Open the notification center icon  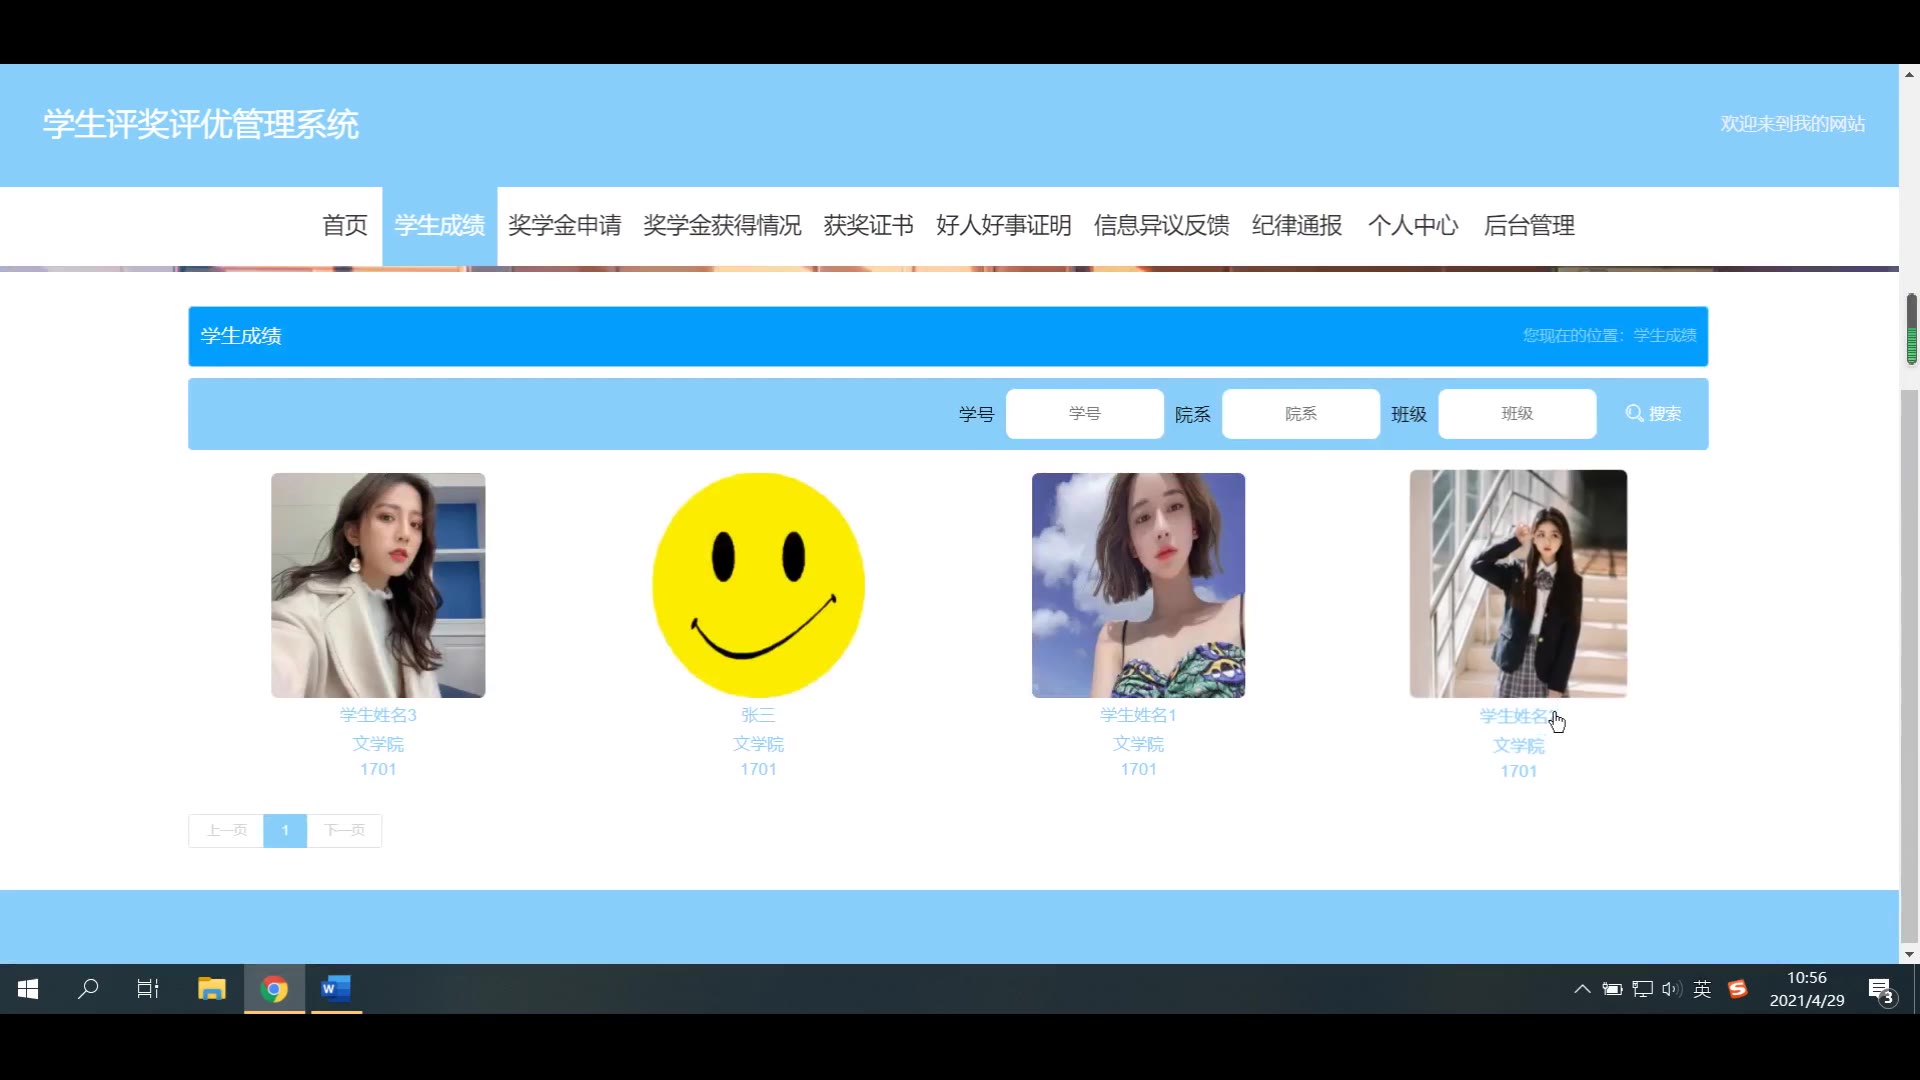click(1881, 991)
